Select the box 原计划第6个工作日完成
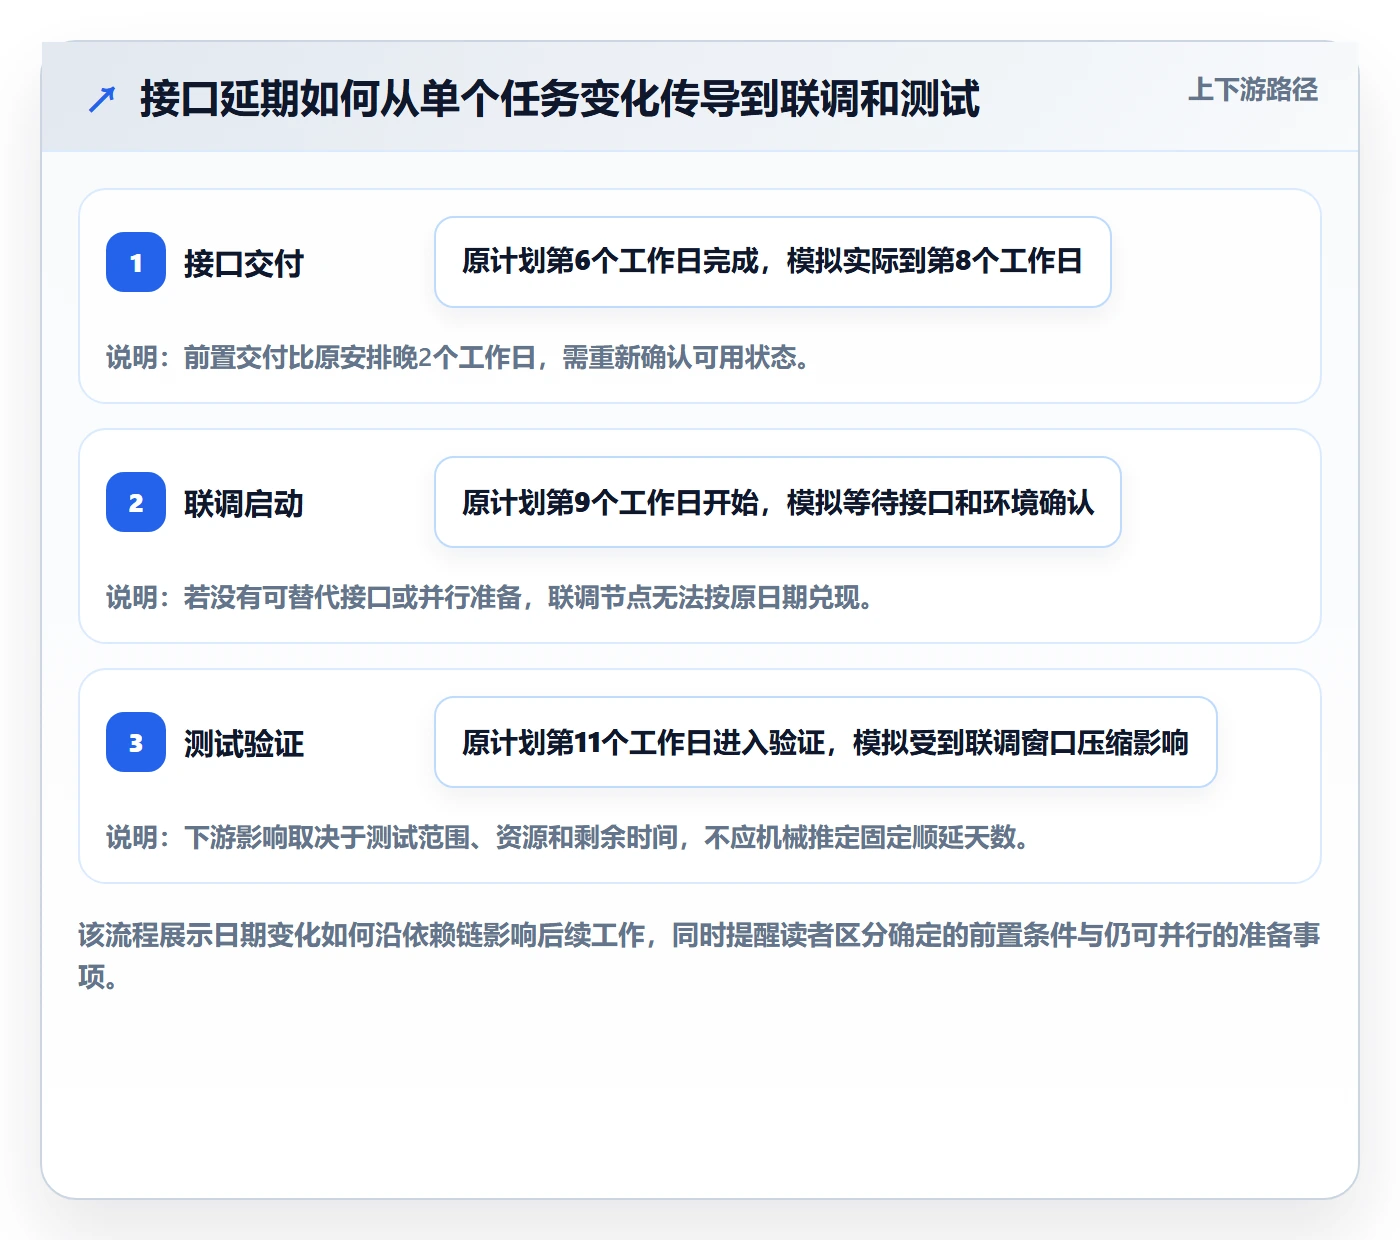This screenshot has width=1400, height=1240. (x=773, y=262)
